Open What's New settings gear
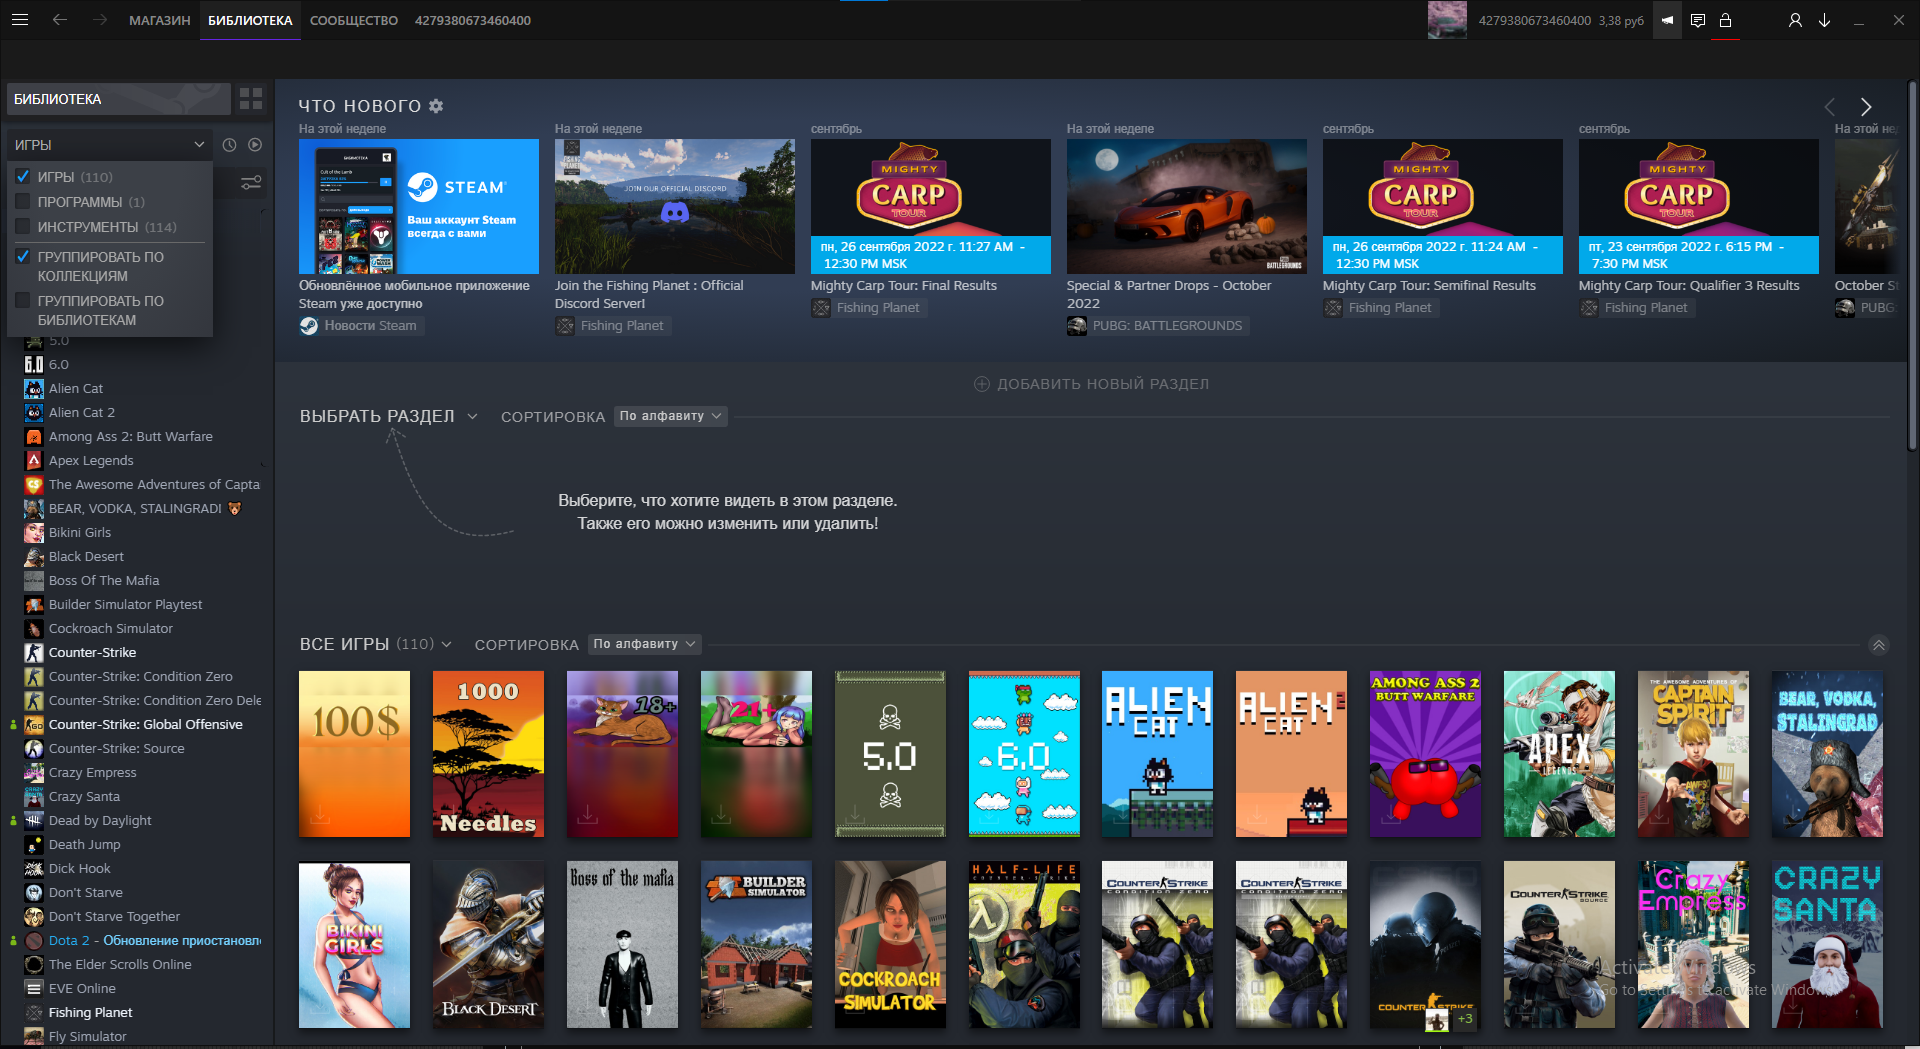 coord(436,106)
